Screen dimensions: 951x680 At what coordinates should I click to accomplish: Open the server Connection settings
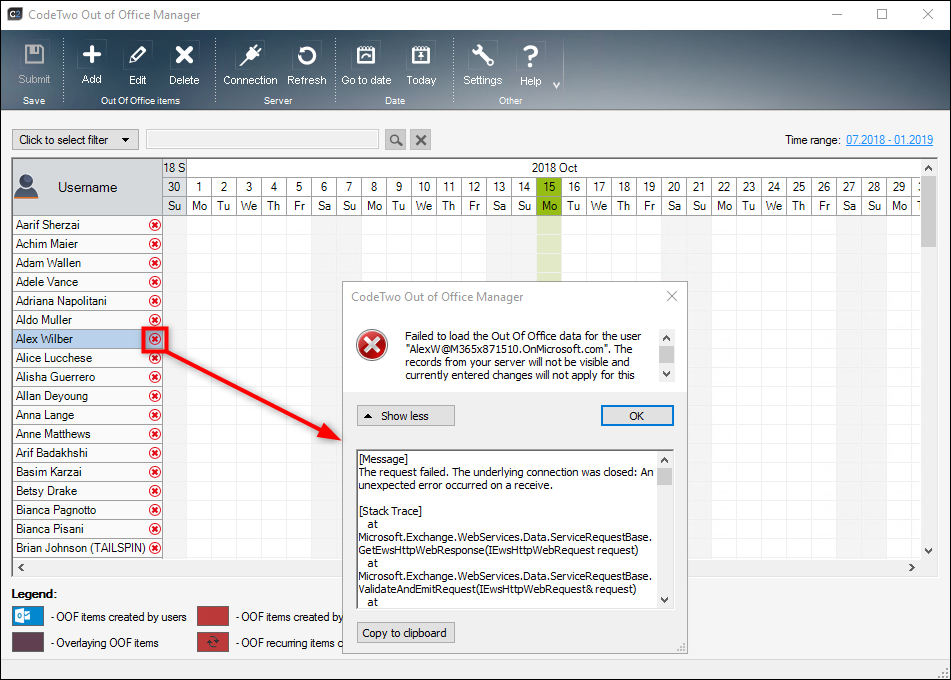point(250,64)
